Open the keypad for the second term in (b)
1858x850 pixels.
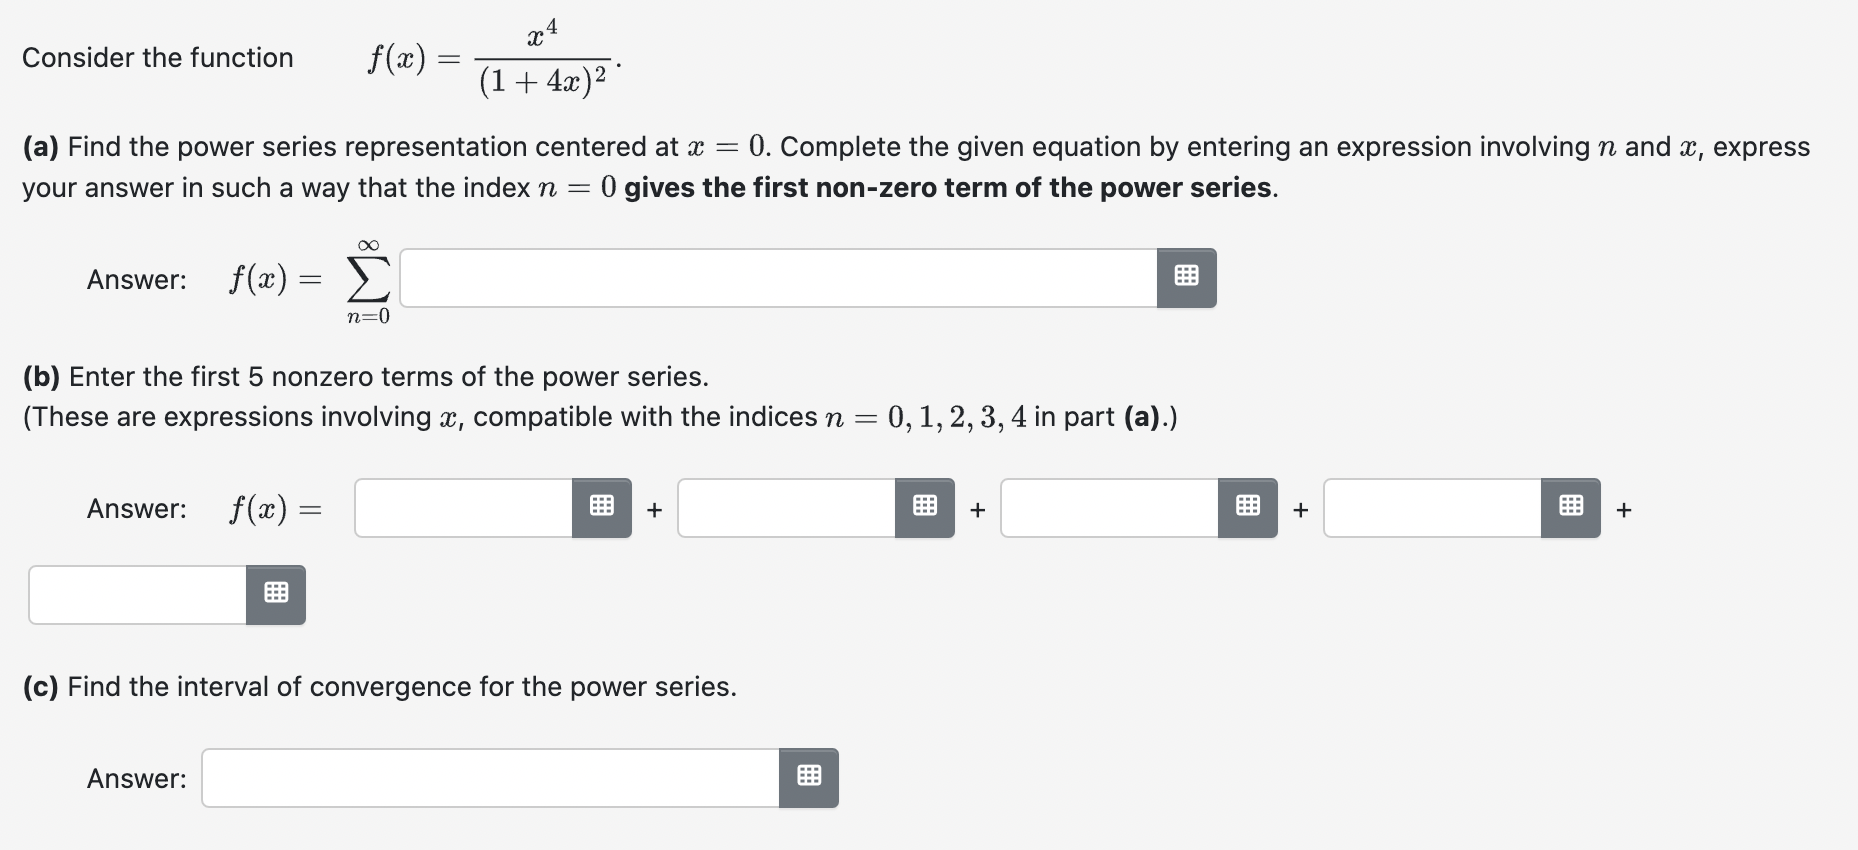pyautogui.click(x=924, y=507)
